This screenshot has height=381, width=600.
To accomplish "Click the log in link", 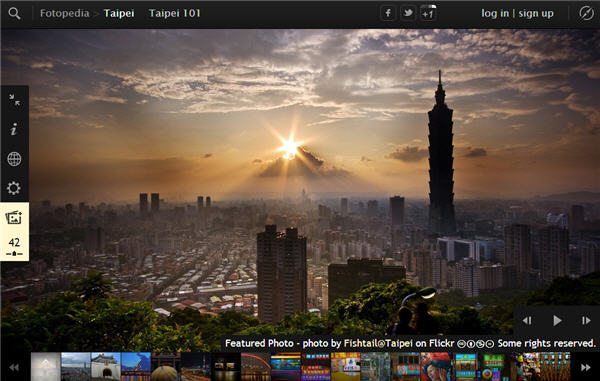I will pos(495,13).
